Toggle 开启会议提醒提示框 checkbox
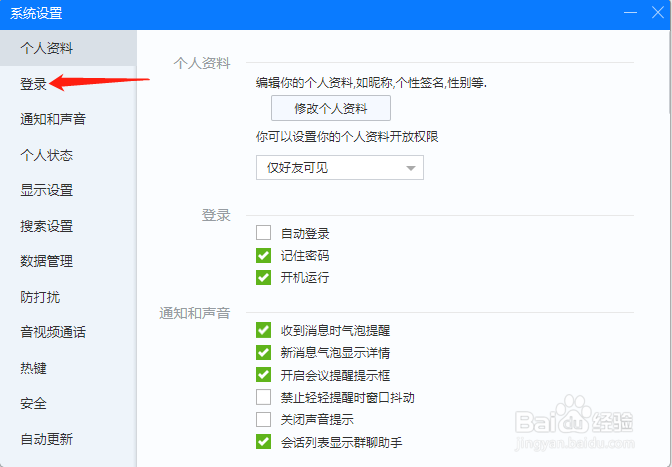Image resolution: width=672 pixels, height=467 pixels. (x=264, y=375)
